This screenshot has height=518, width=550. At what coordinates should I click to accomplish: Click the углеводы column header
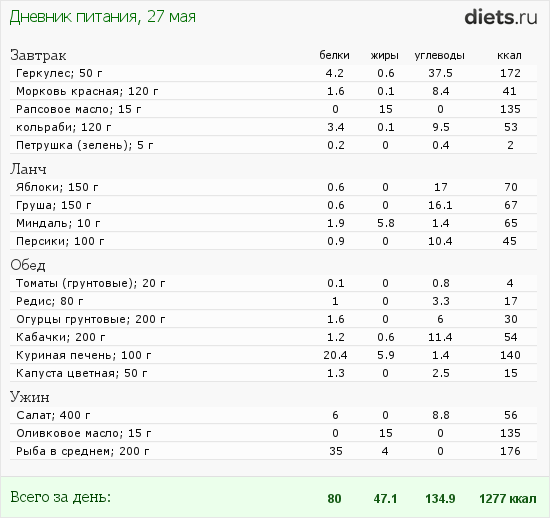[x=440, y=56]
